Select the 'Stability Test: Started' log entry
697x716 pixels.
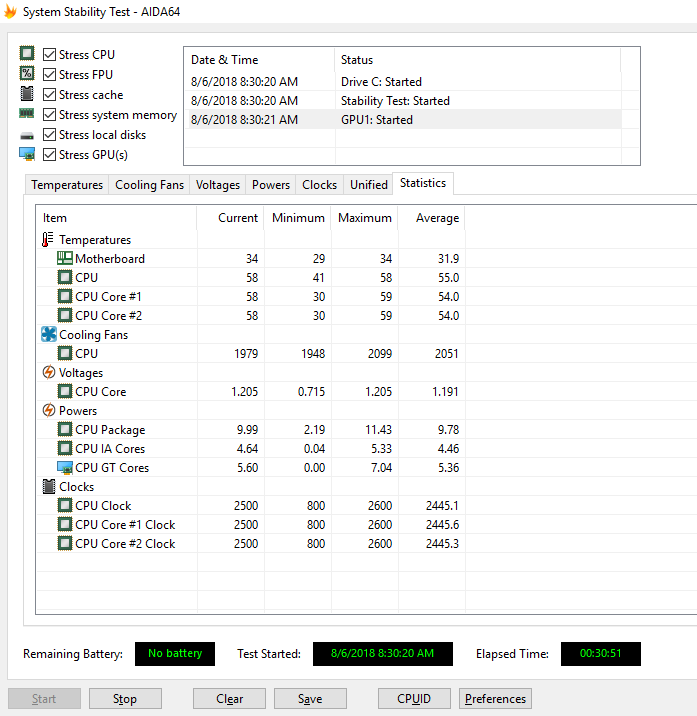click(x=402, y=100)
